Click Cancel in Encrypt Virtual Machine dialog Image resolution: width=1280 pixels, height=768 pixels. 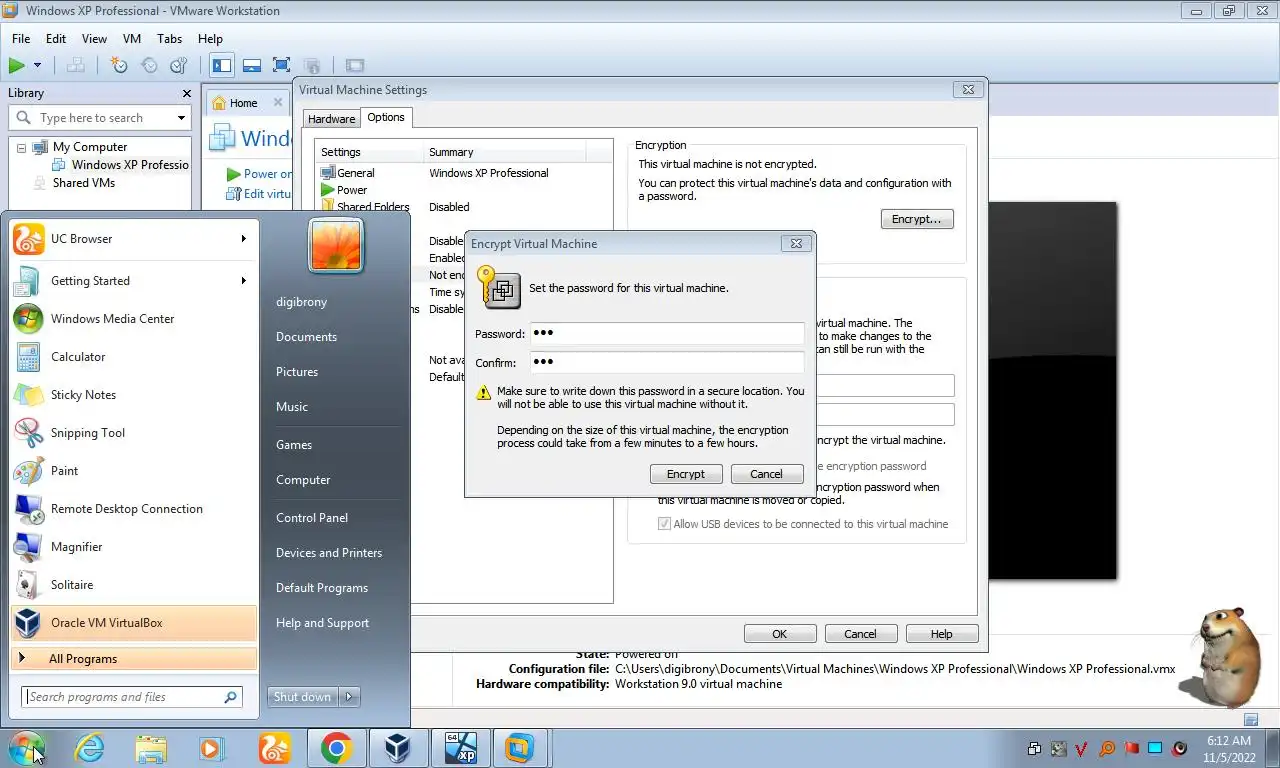pos(766,474)
